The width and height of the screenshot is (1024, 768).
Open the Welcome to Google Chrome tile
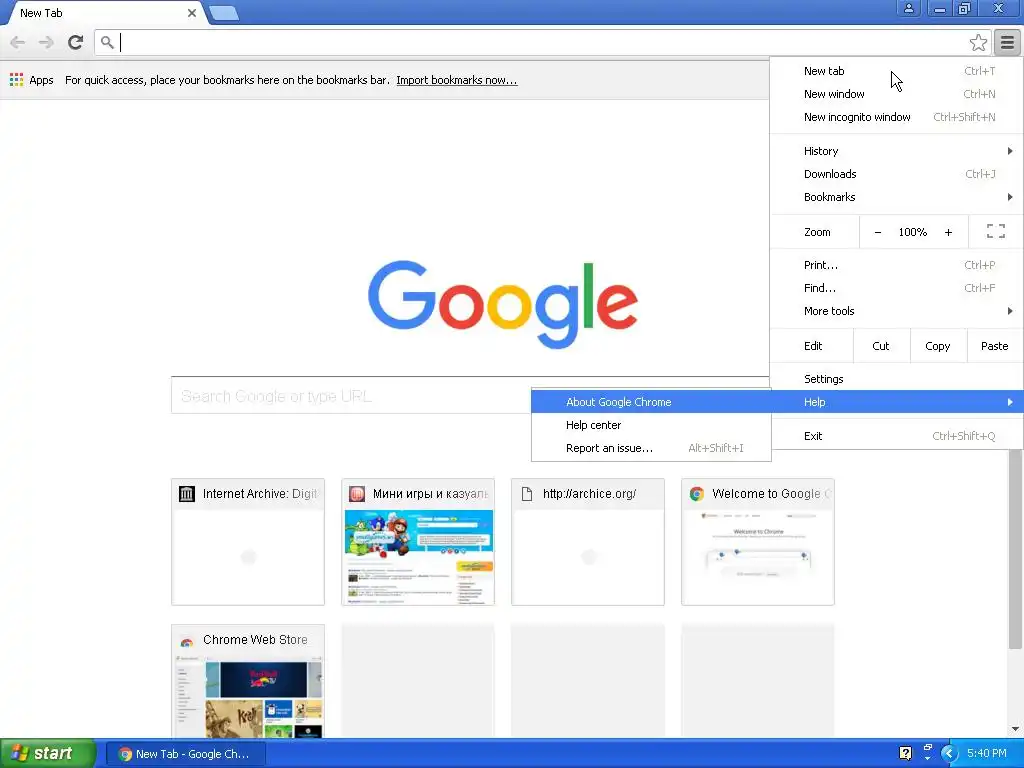pyautogui.click(x=758, y=542)
